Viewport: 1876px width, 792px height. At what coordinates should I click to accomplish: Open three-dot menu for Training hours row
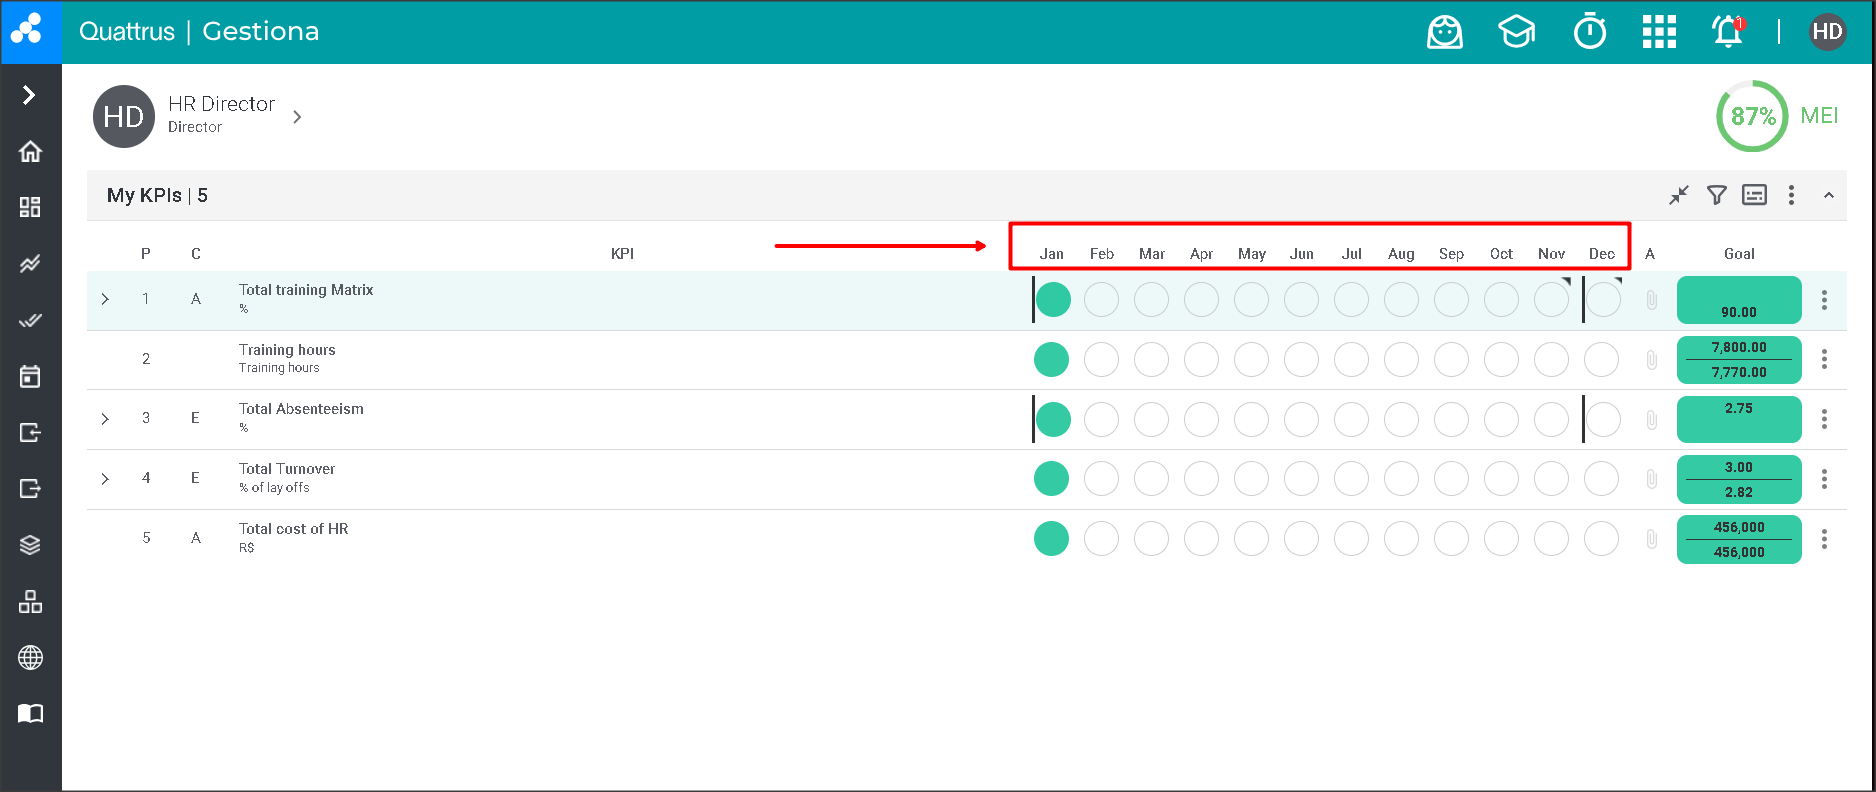tap(1824, 359)
